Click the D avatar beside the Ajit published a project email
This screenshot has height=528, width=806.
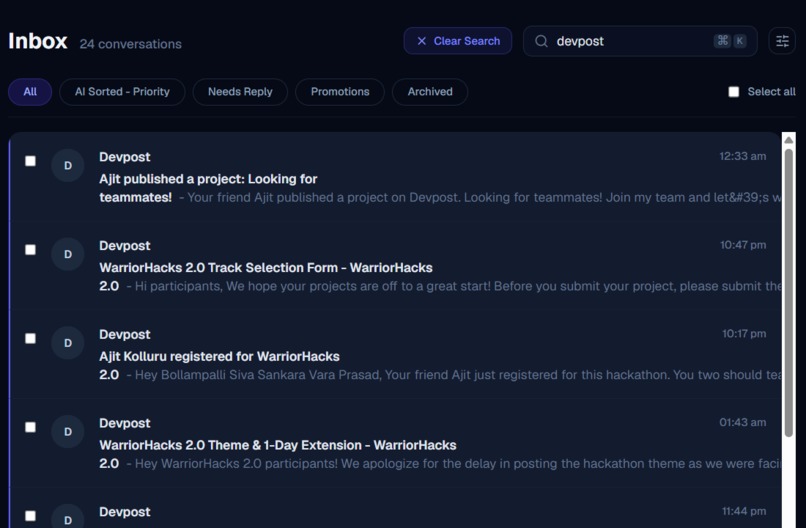[x=68, y=166]
